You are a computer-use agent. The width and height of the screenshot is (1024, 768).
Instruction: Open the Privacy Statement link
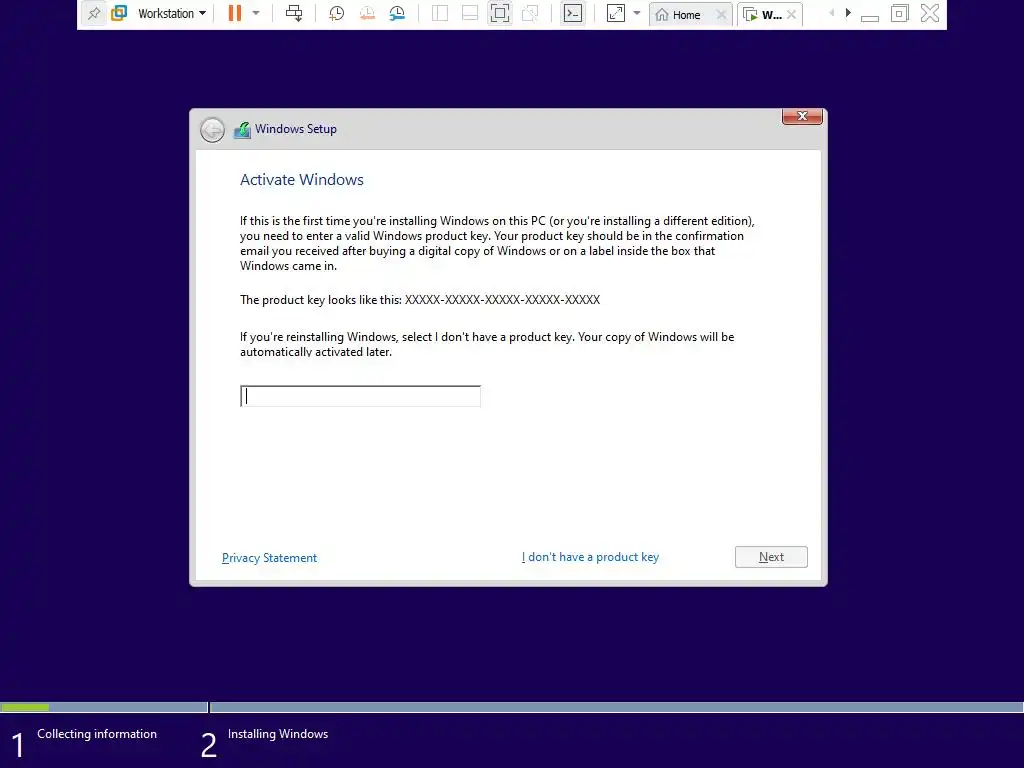pos(269,558)
